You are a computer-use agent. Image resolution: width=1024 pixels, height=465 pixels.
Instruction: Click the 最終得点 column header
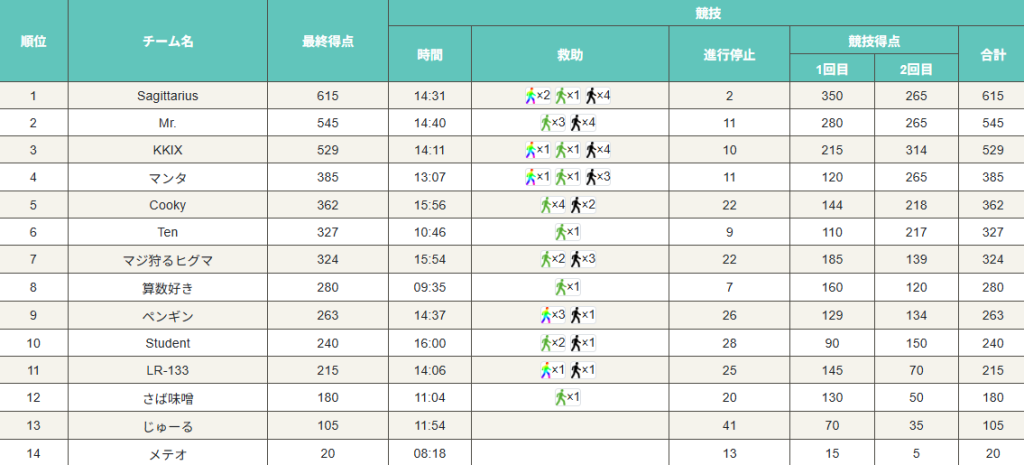pyautogui.click(x=328, y=41)
